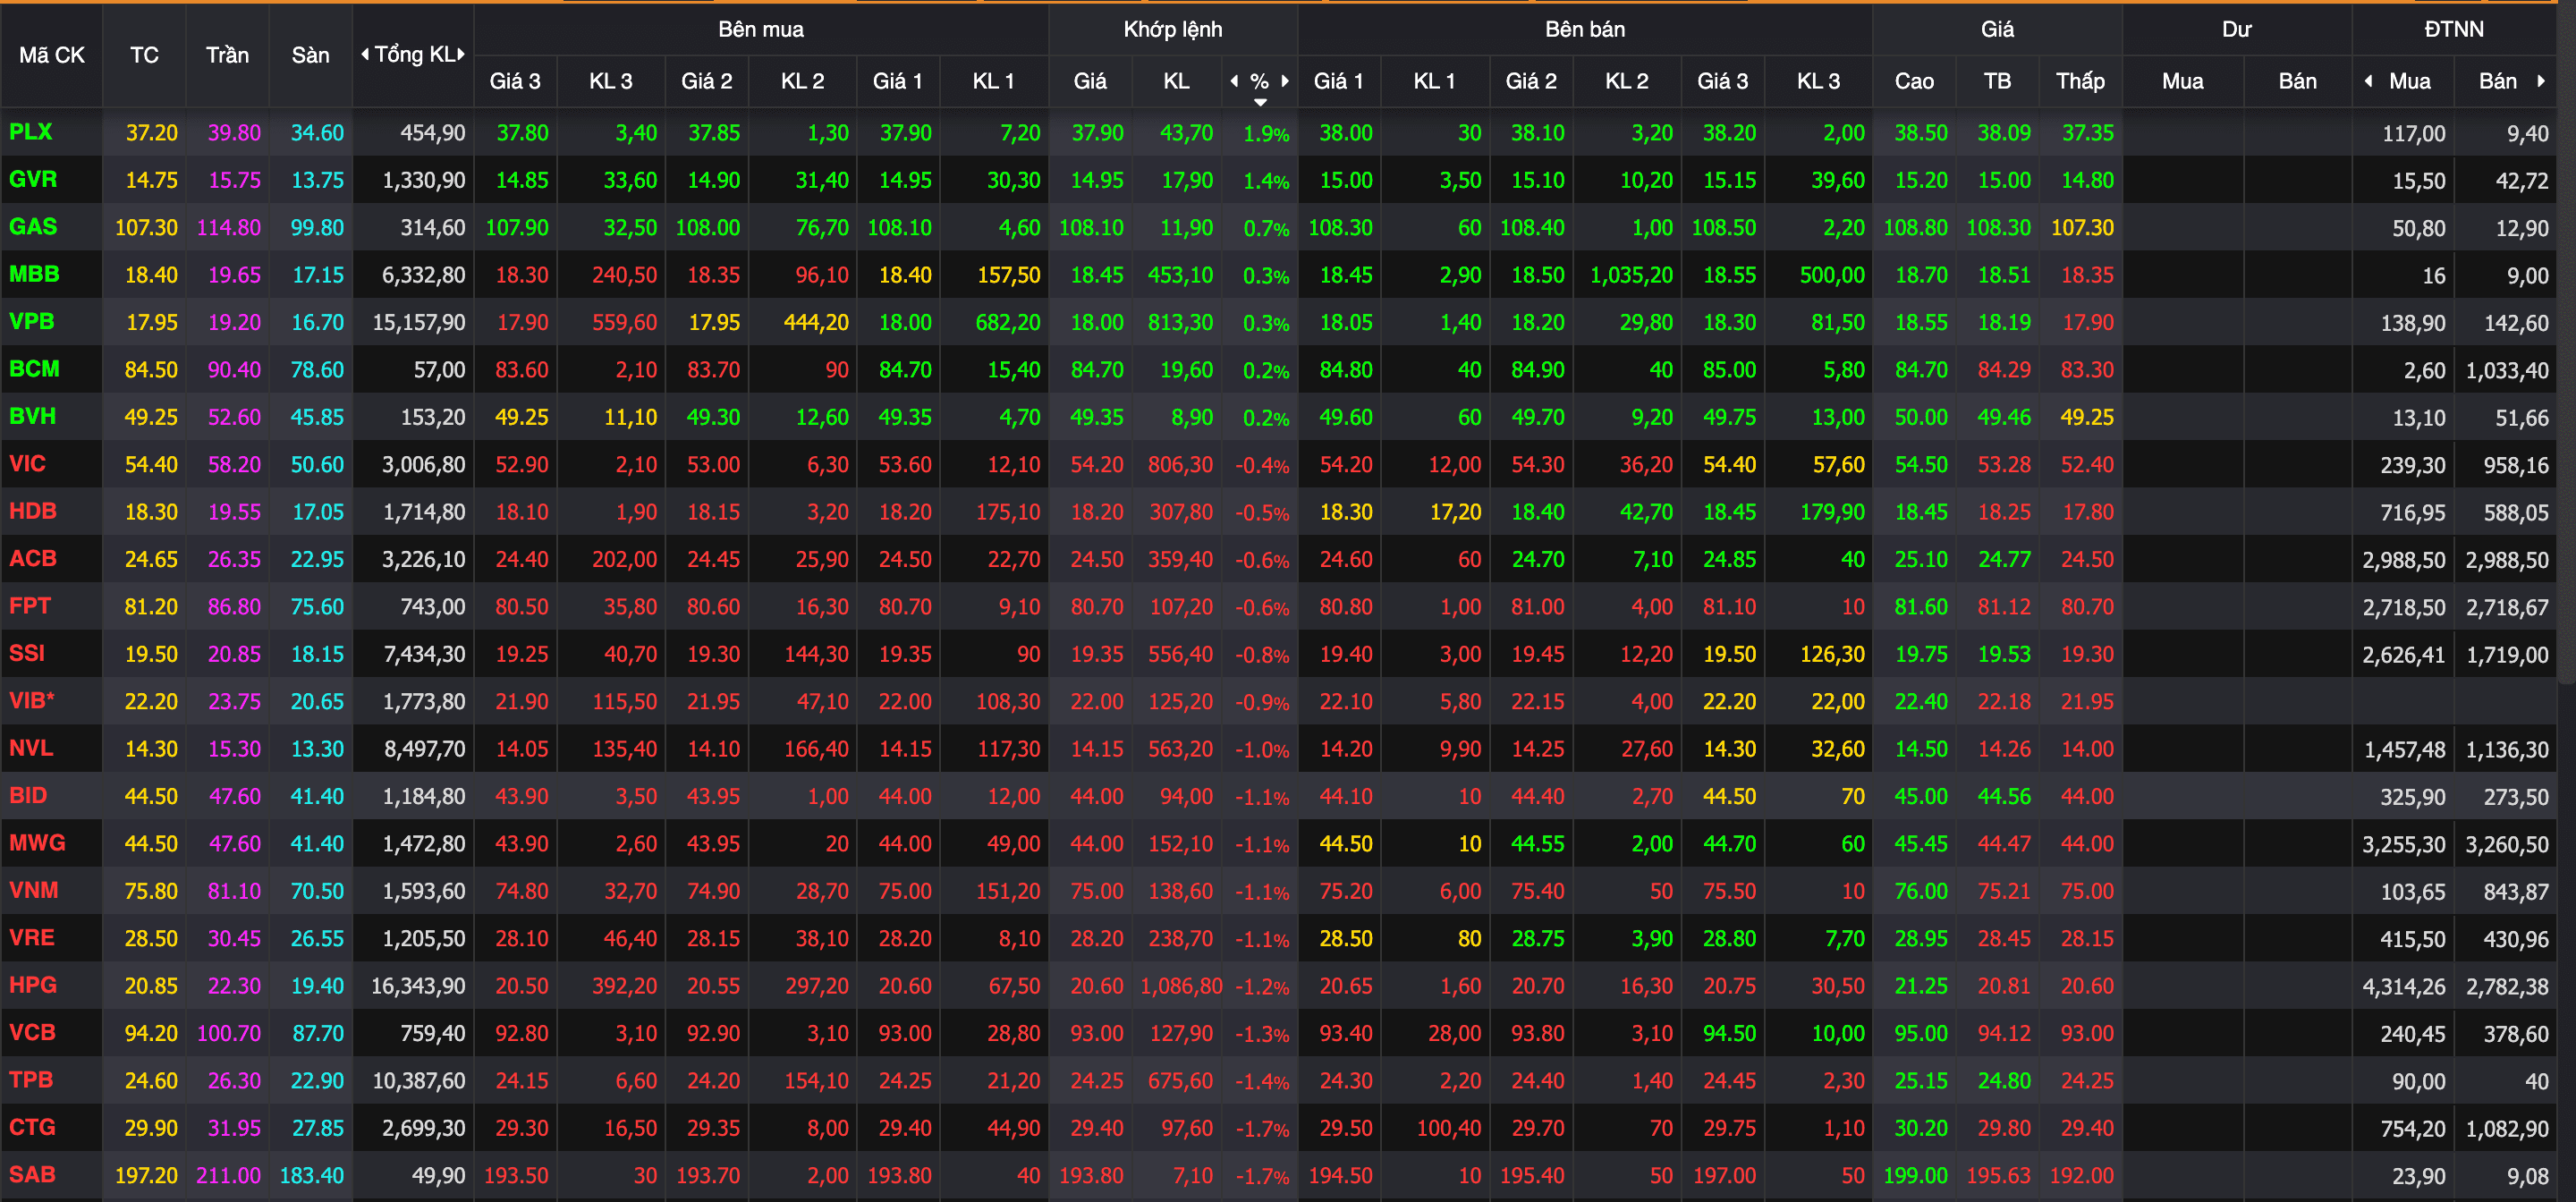Click the left arrow beside Tổng KL header
2576x1202 pixels.
tap(365, 54)
